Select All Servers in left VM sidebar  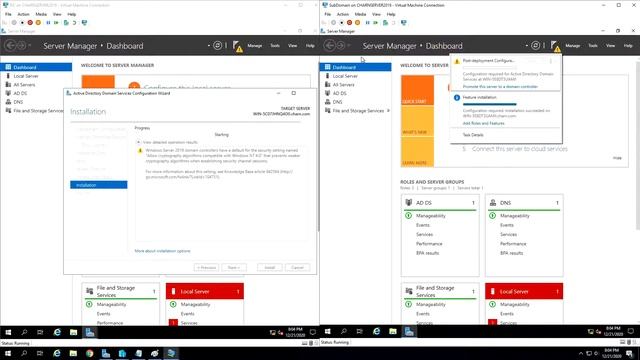pyautogui.click(x=24, y=85)
